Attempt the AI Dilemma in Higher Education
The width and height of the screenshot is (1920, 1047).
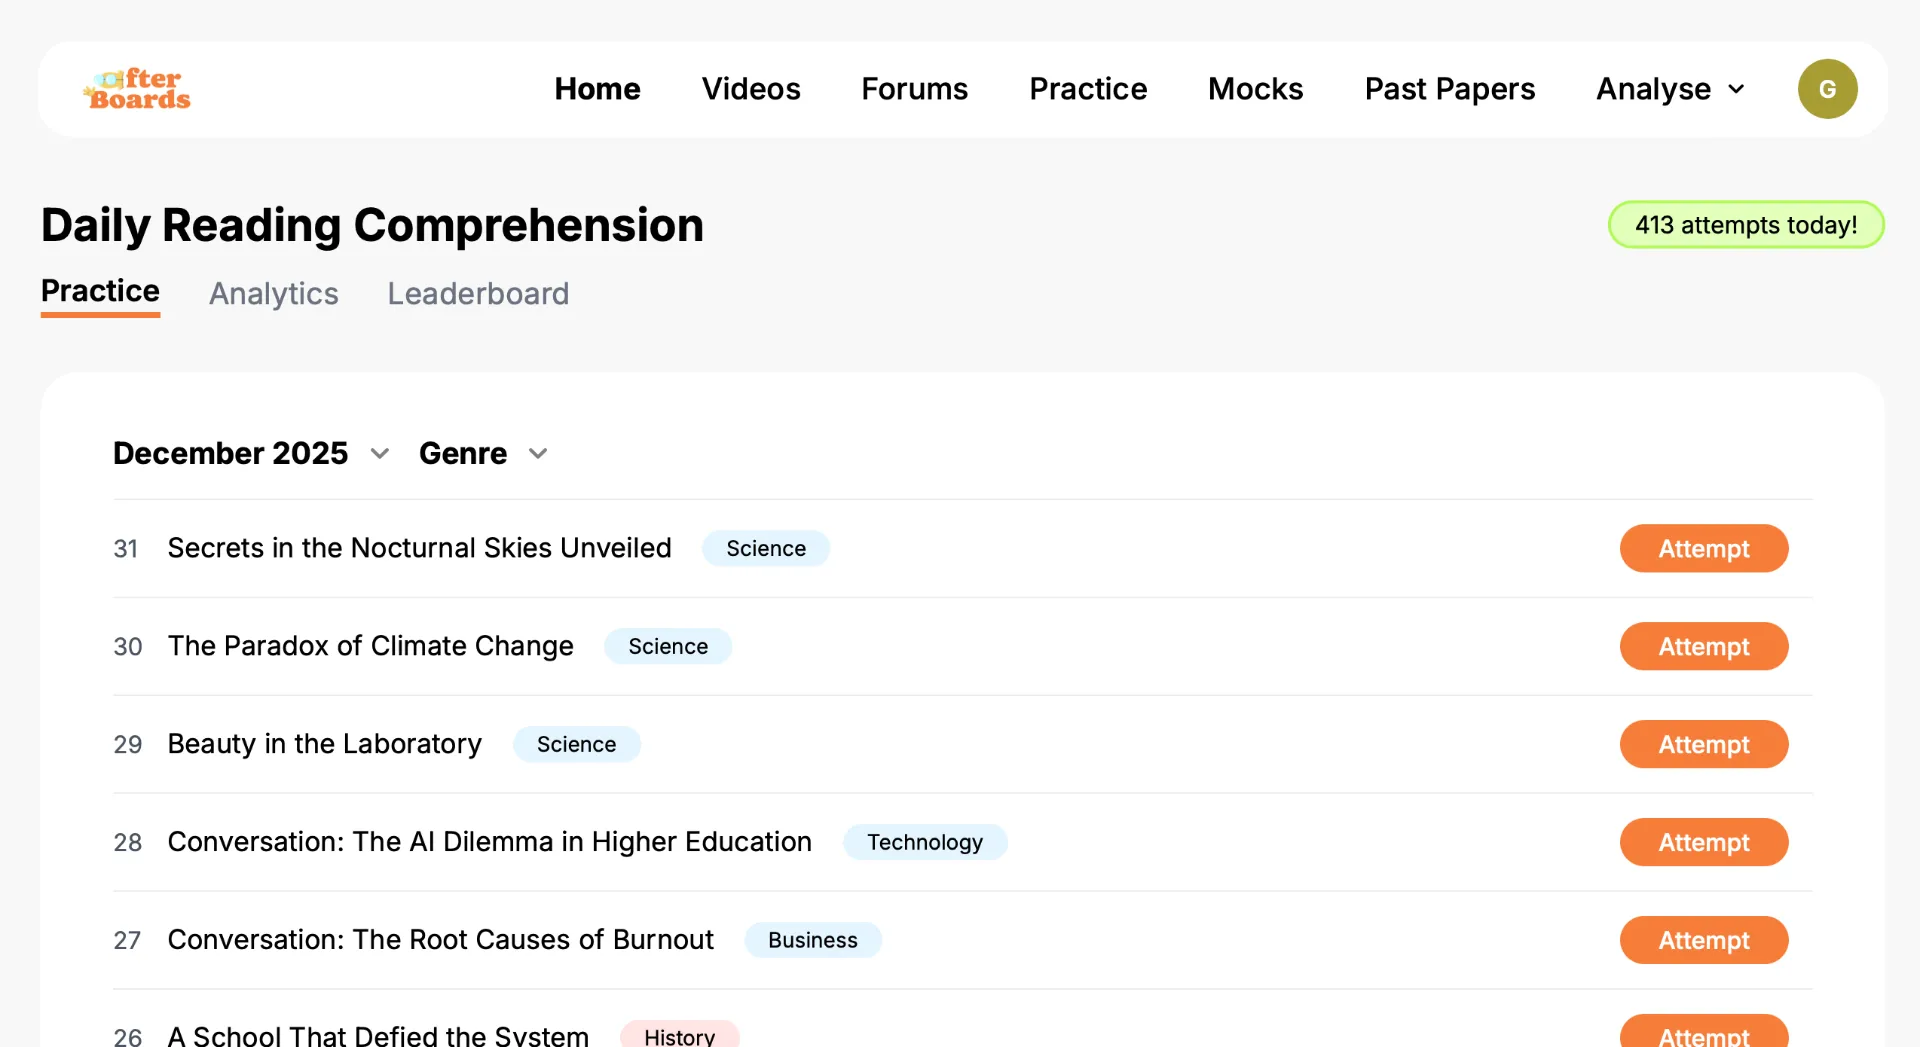click(x=1703, y=842)
